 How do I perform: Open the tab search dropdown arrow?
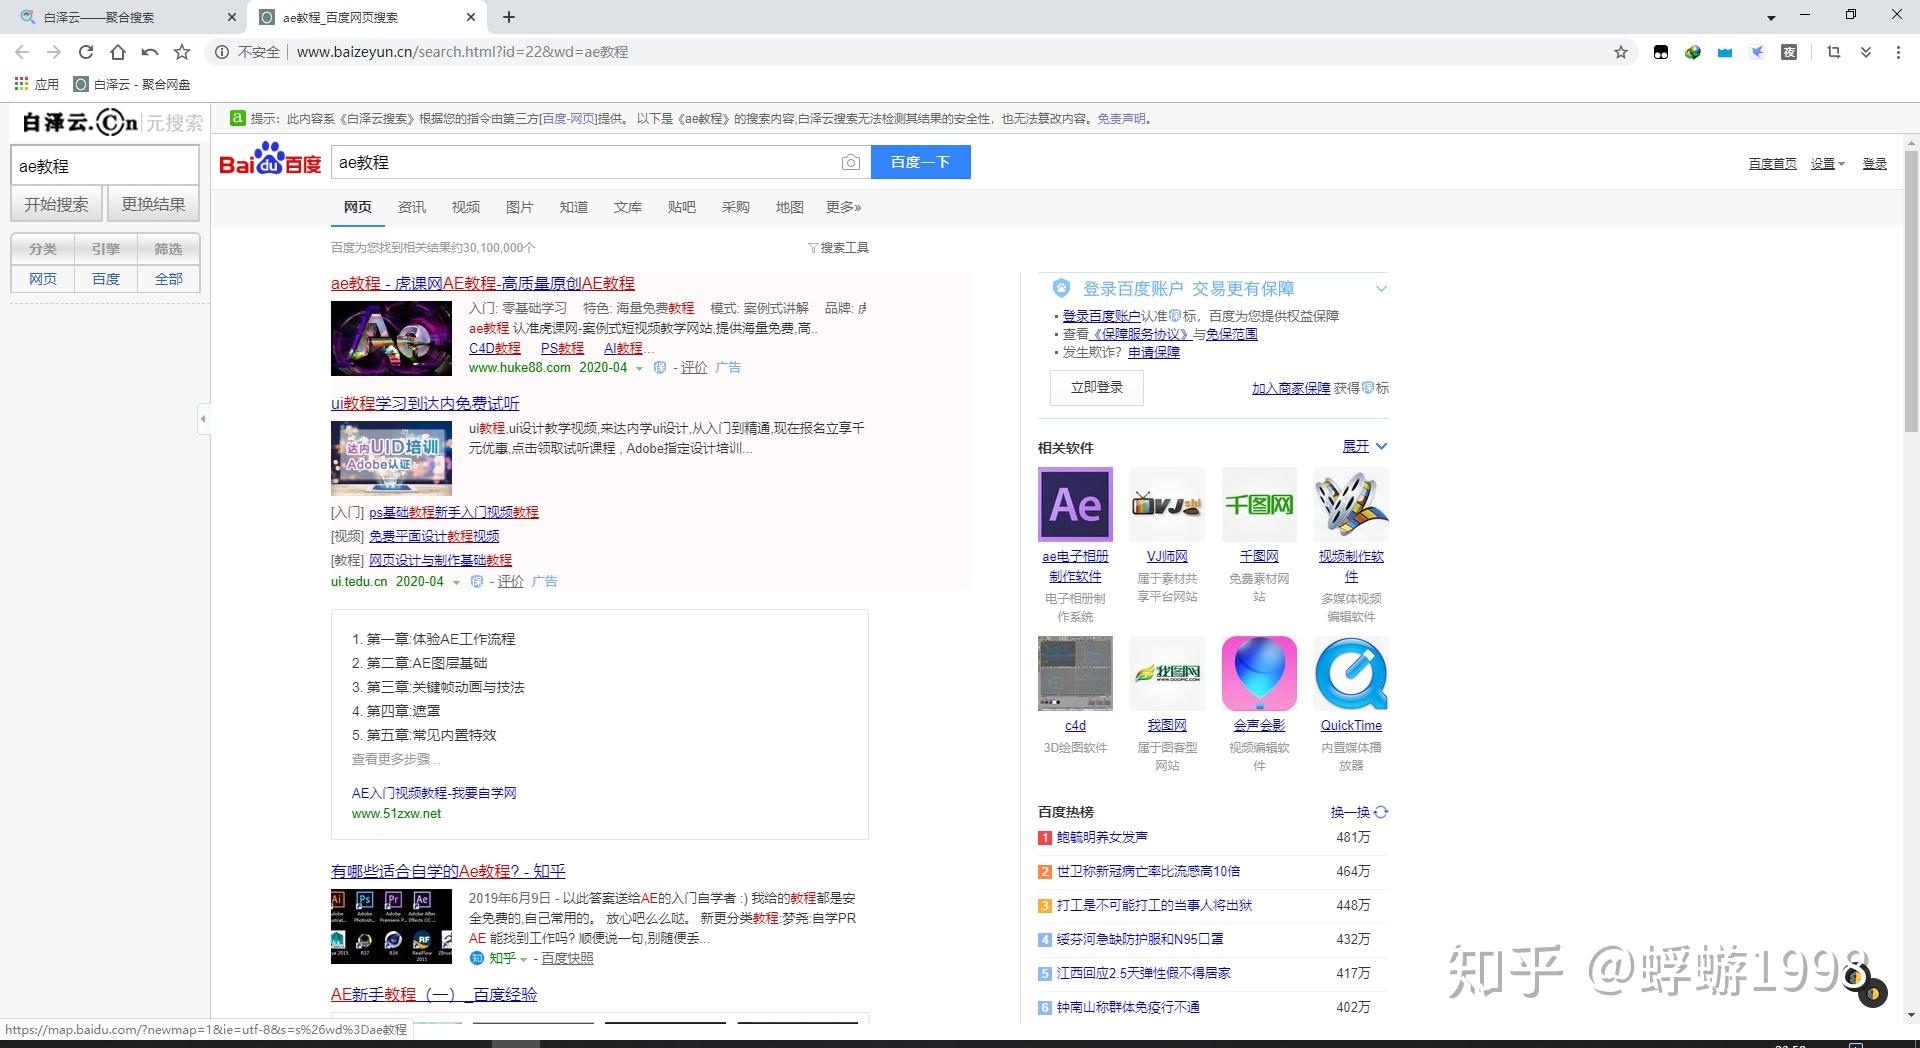pos(1771,17)
